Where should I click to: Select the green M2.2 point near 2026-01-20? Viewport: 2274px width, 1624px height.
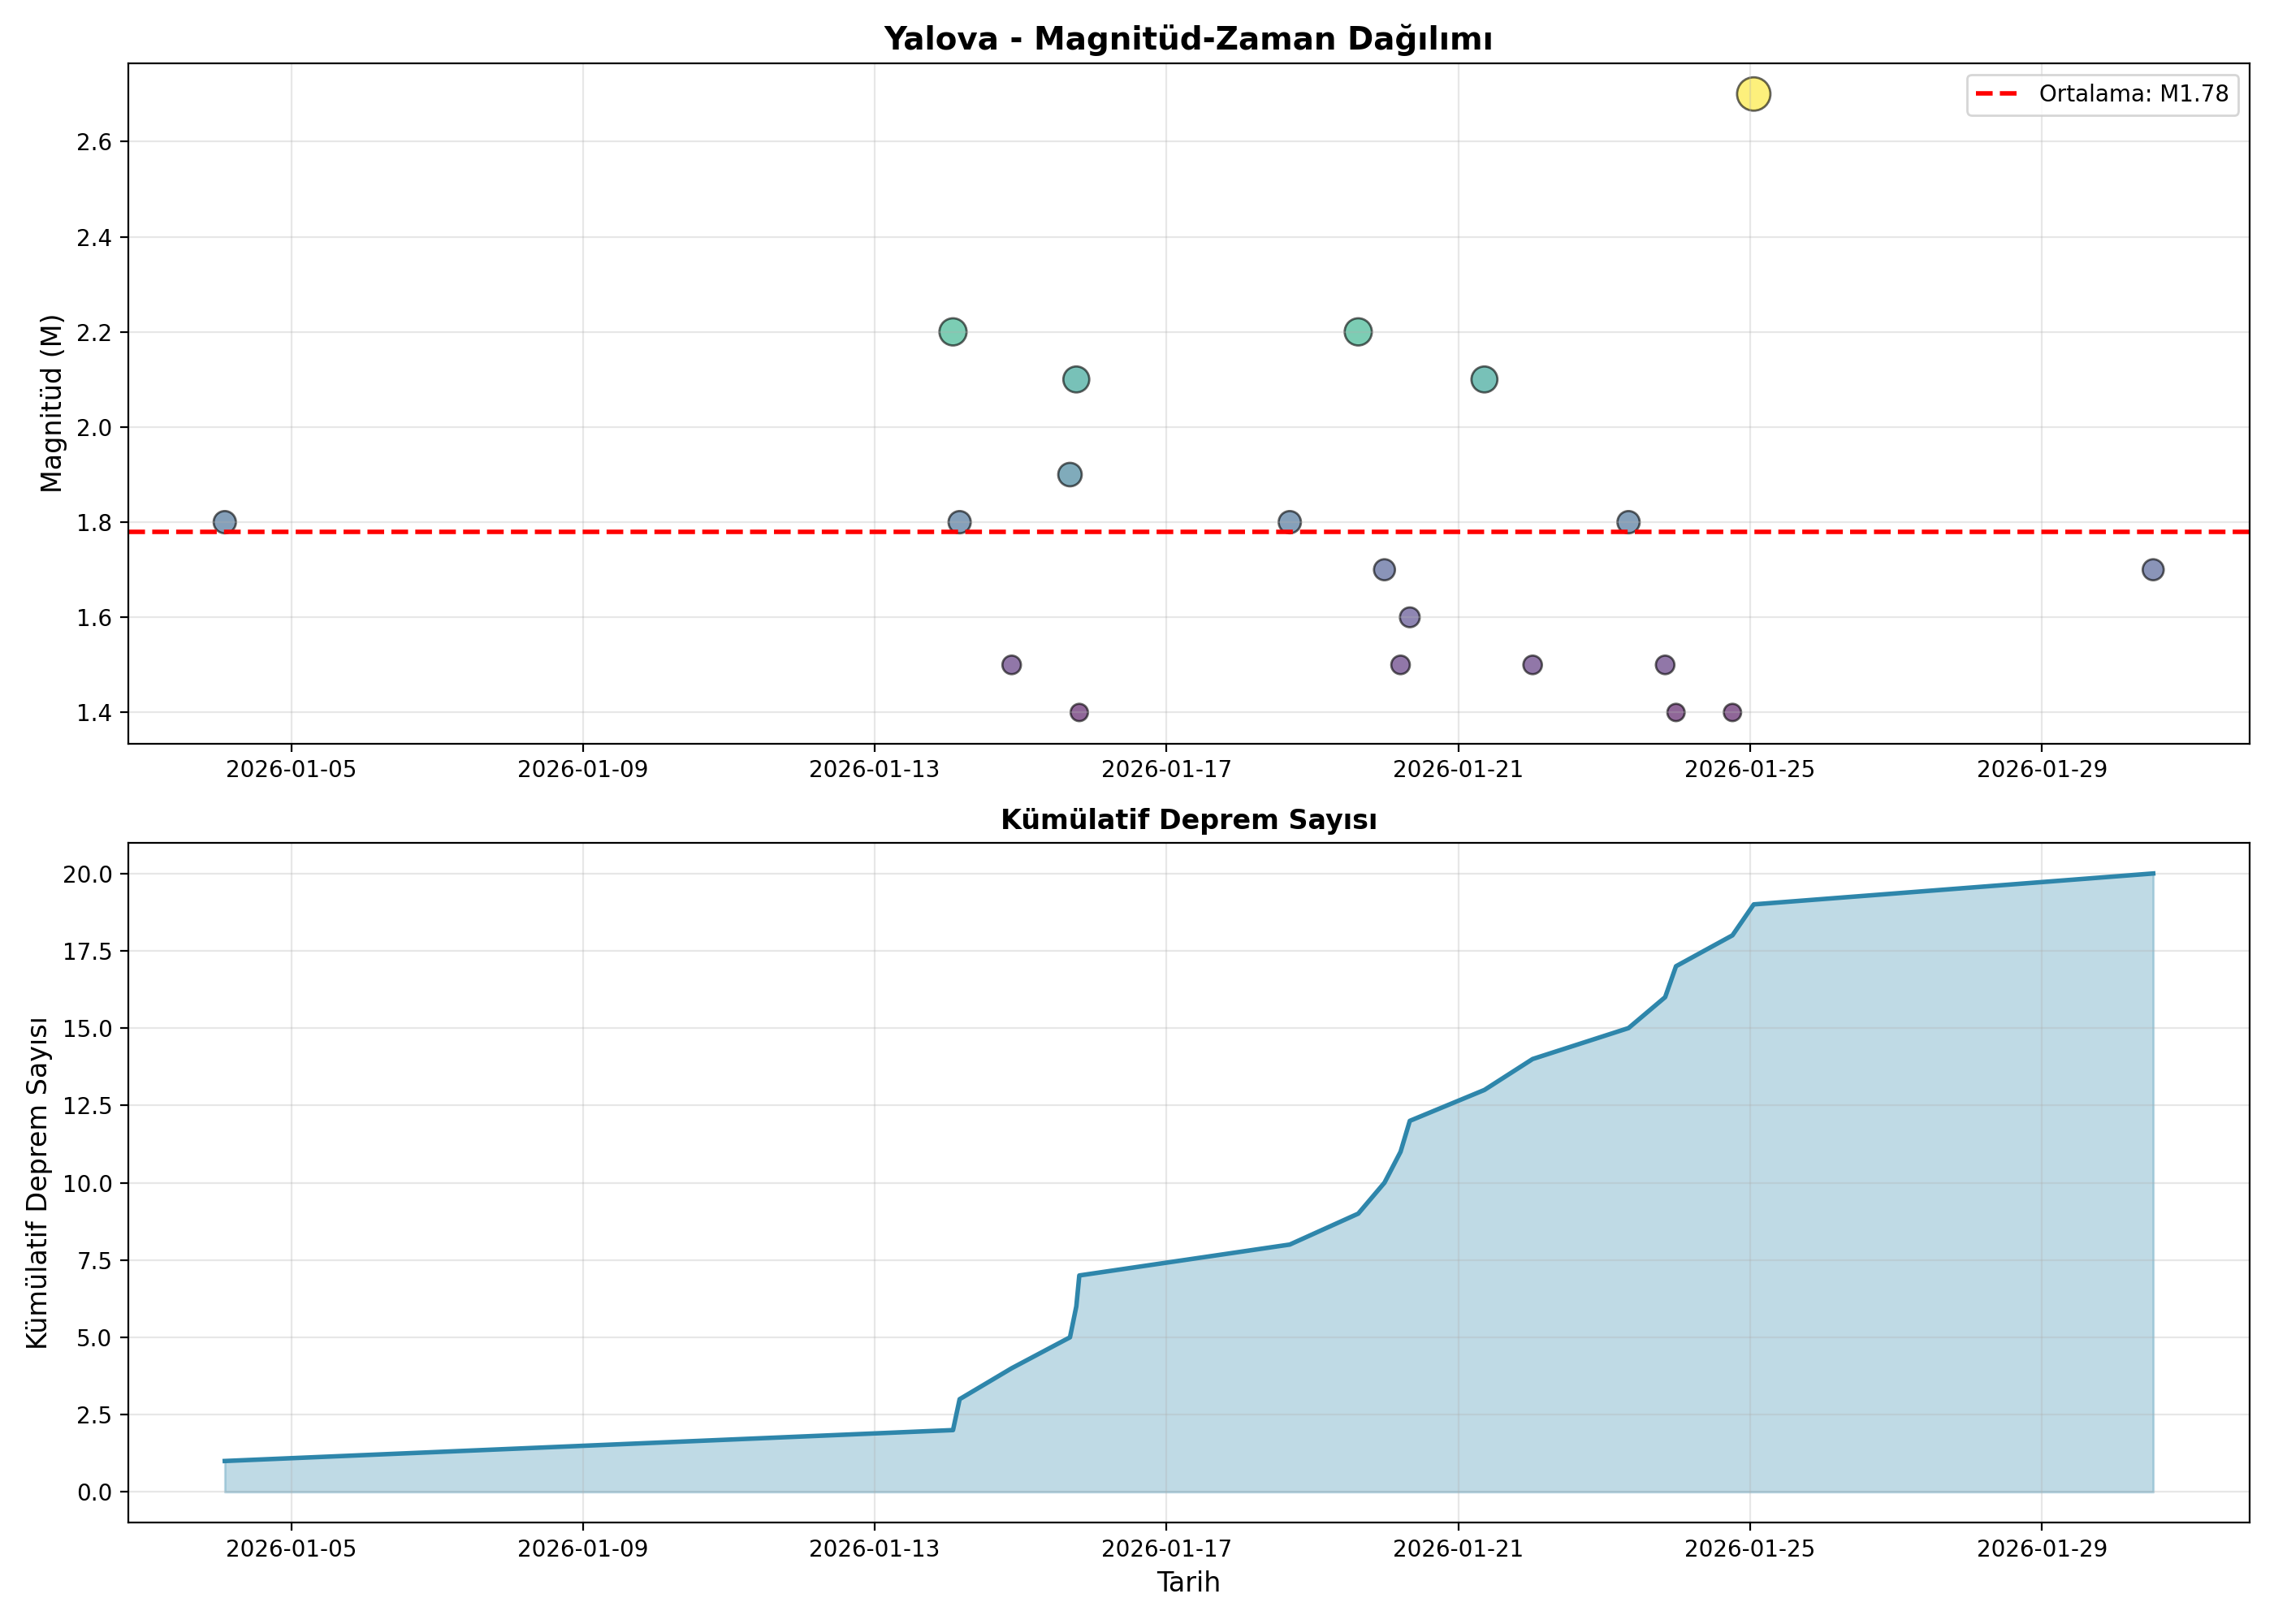coord(1357,332)
